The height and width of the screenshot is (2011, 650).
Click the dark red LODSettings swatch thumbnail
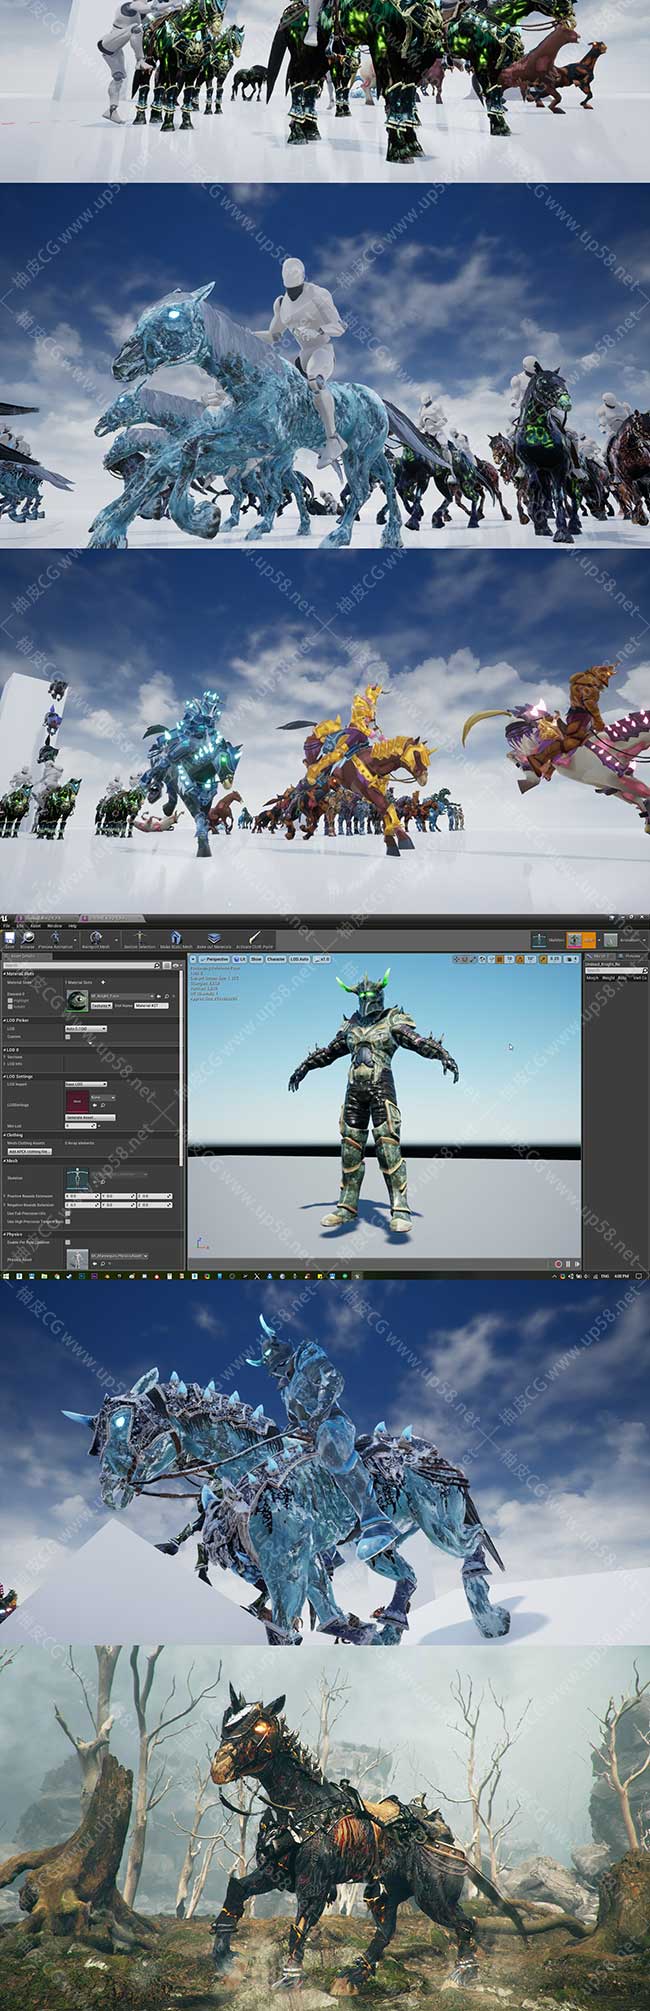pos(77,1101)
